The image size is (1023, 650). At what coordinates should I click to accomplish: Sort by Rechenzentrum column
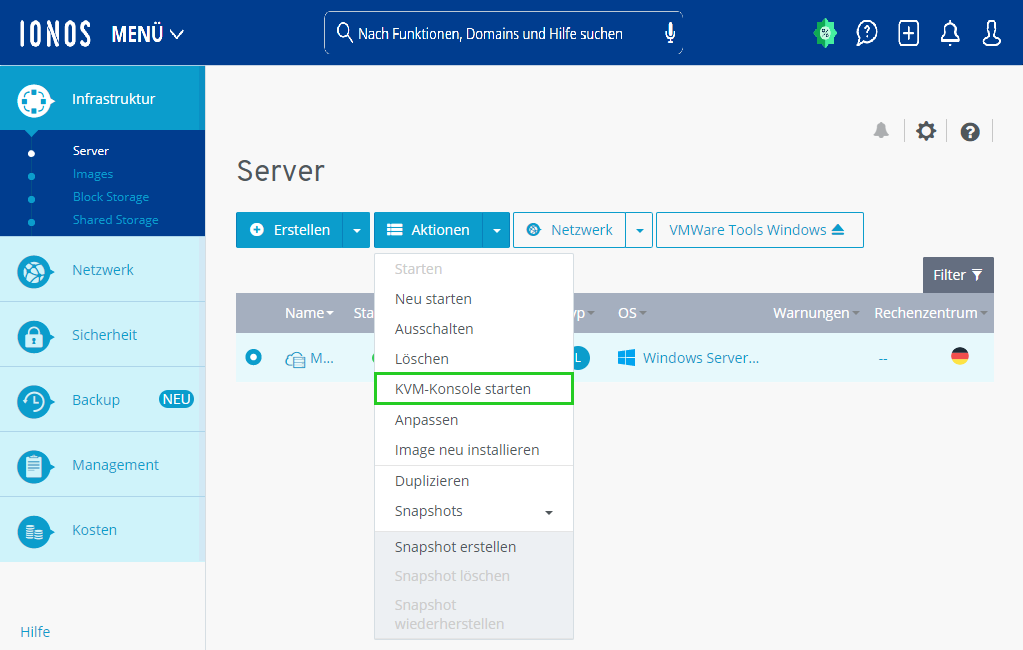pos(931,313)
